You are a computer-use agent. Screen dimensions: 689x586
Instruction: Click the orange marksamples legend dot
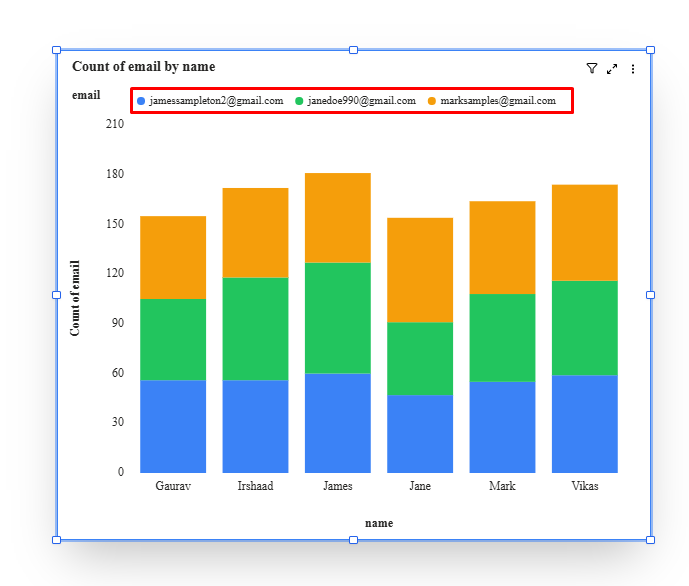[432, 101]
